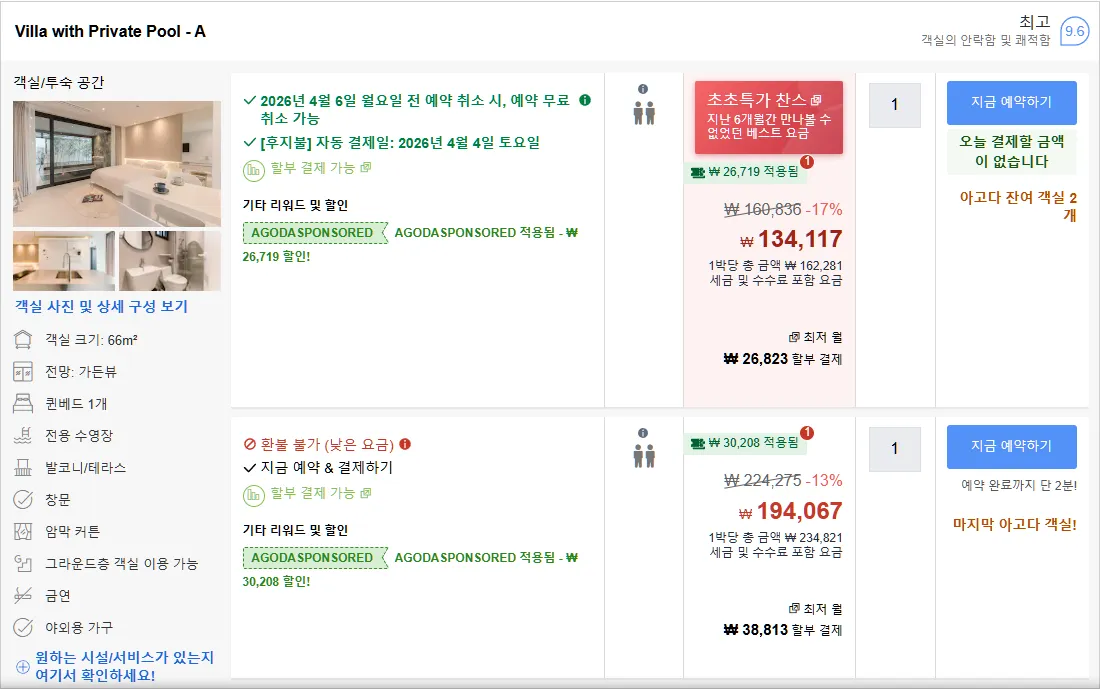Click the Villa with Private Pool - A title
The image size is (1100, 690).
[x=110, y=32]
